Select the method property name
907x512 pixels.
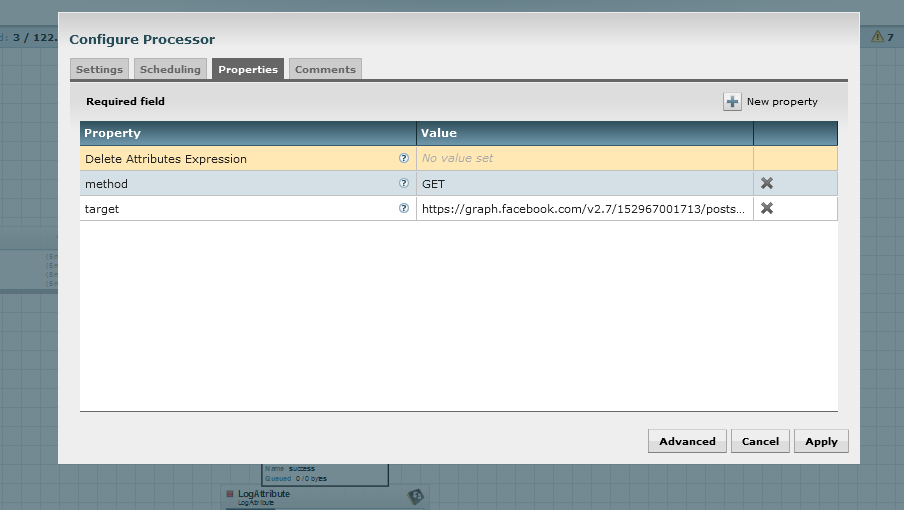click(106, 184)
